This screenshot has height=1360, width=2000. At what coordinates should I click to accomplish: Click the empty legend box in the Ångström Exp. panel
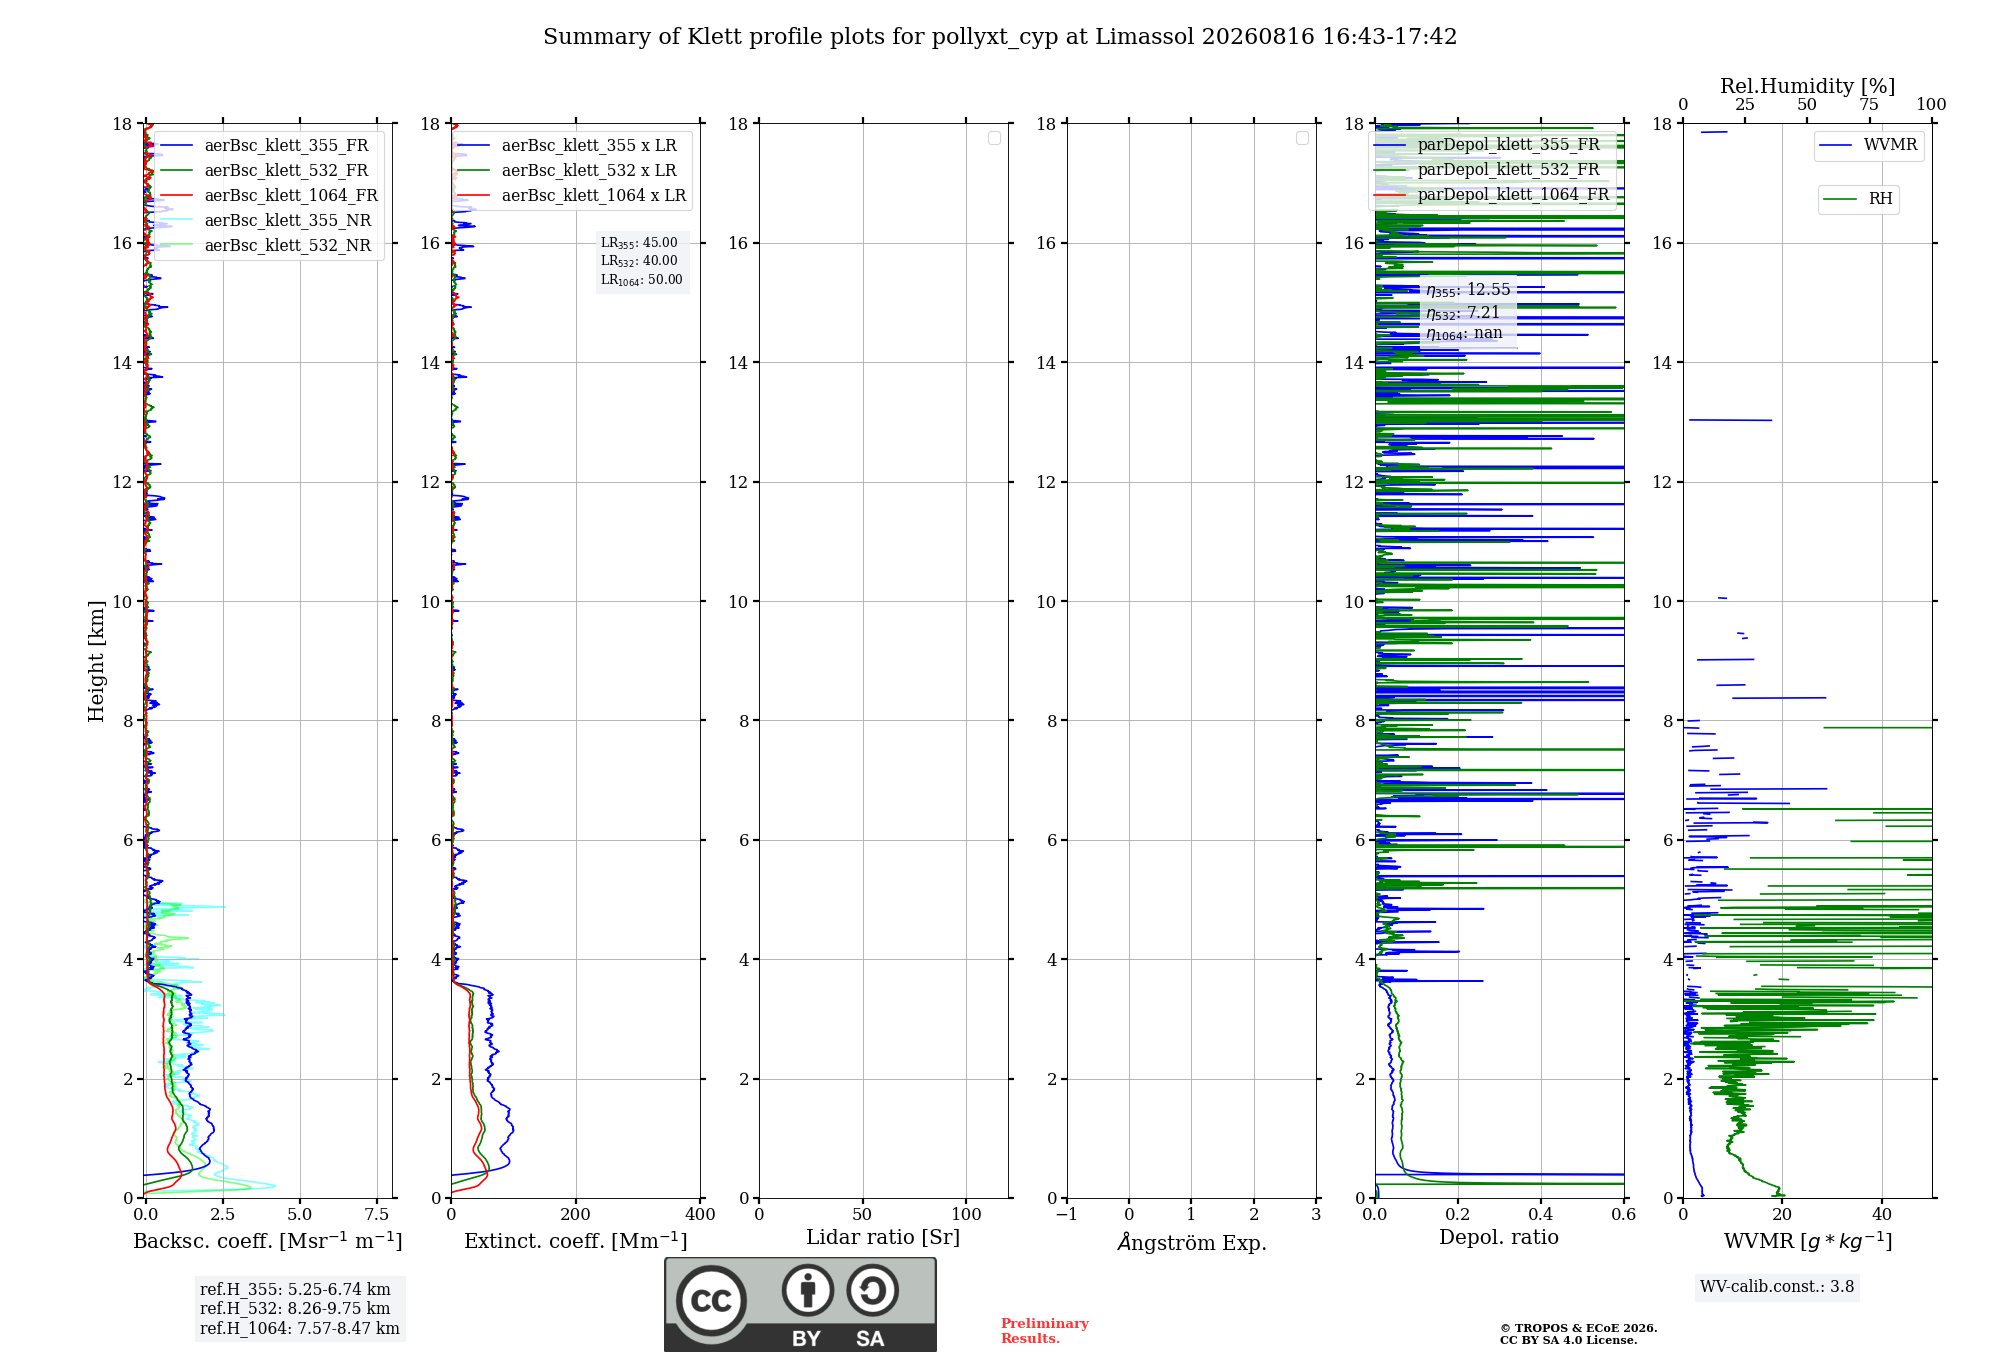[1302, 138]
